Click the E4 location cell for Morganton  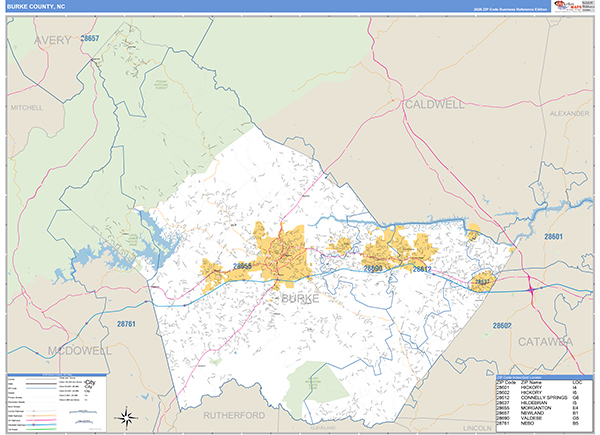575,408
